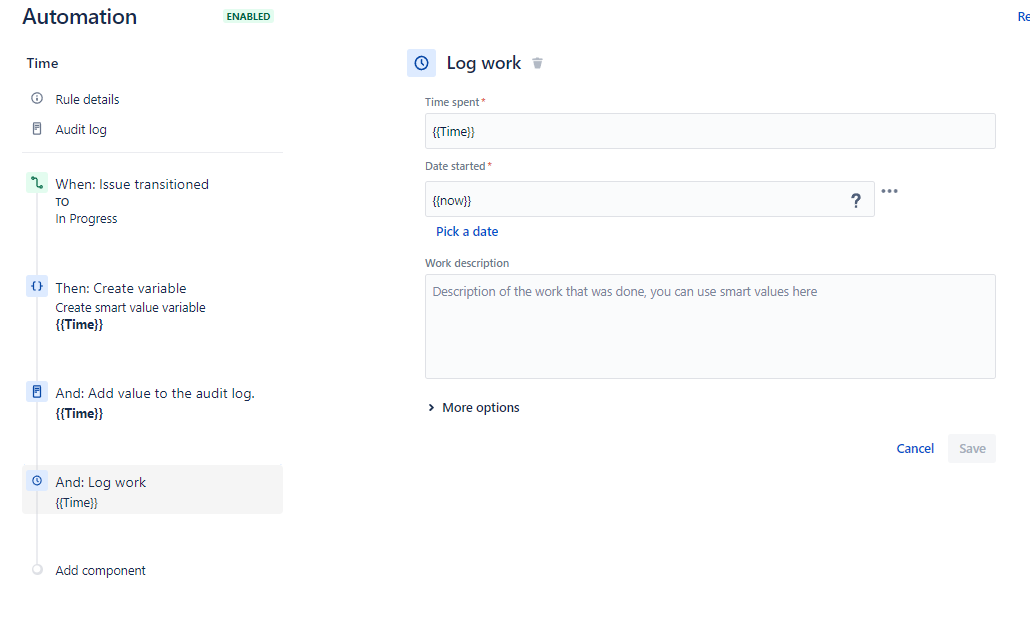The image size is (1030, 623).
Task: Click the Add component circle icon
Action: [x=37, y=570]
